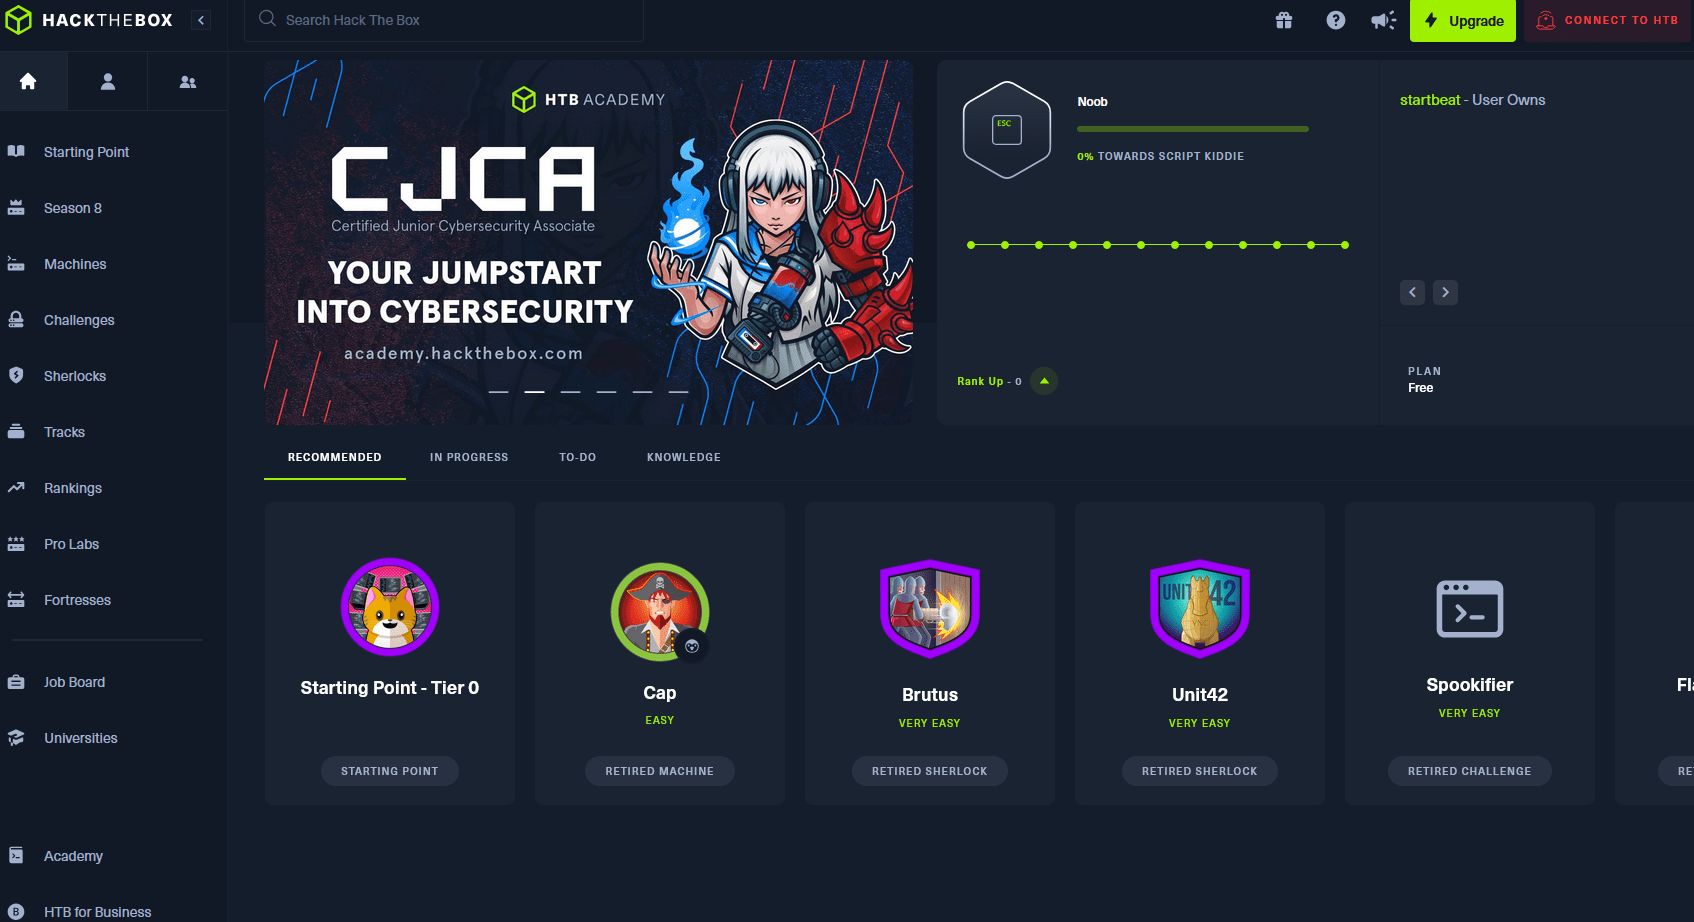
Task: Click the startbeat username link
Action: tap(1430, 100)
